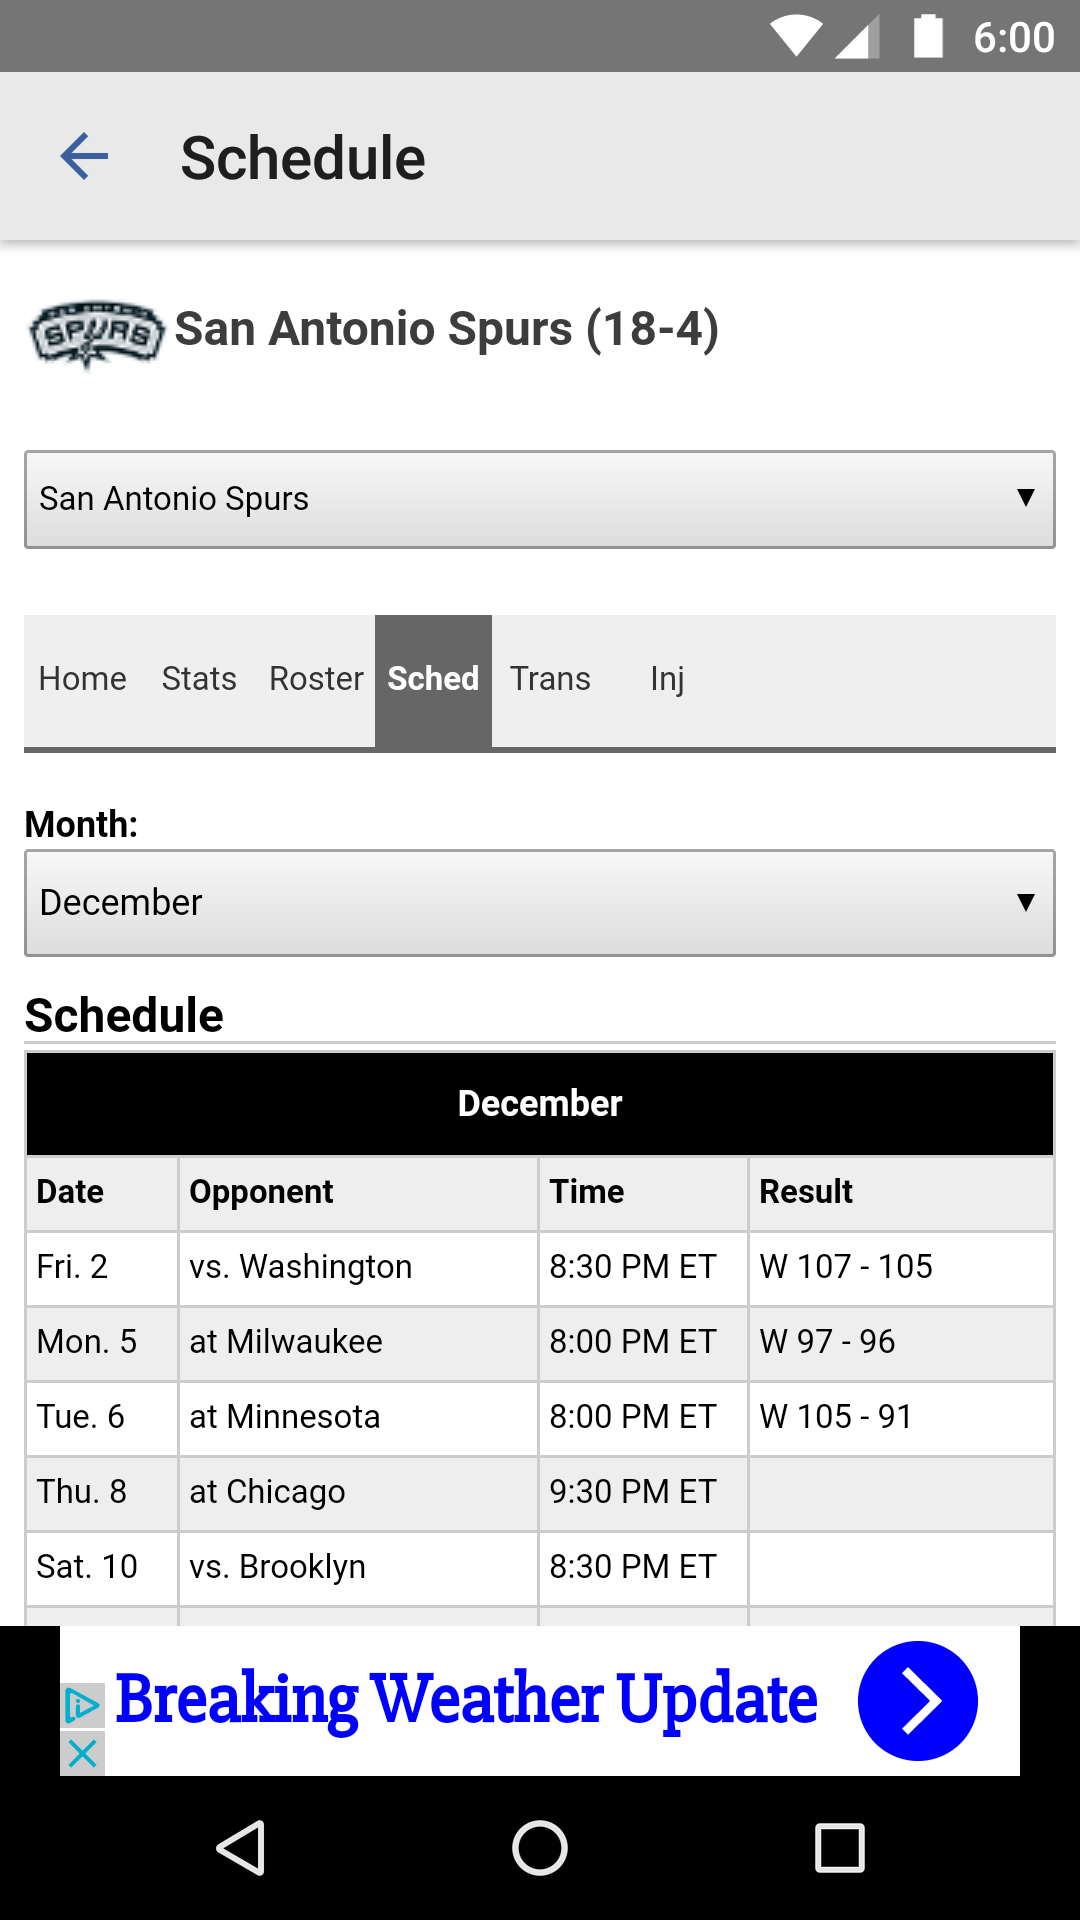The image size is (1080, 1920).
Task: Tap the San Antonio Spurs logo
Action: 96,334
